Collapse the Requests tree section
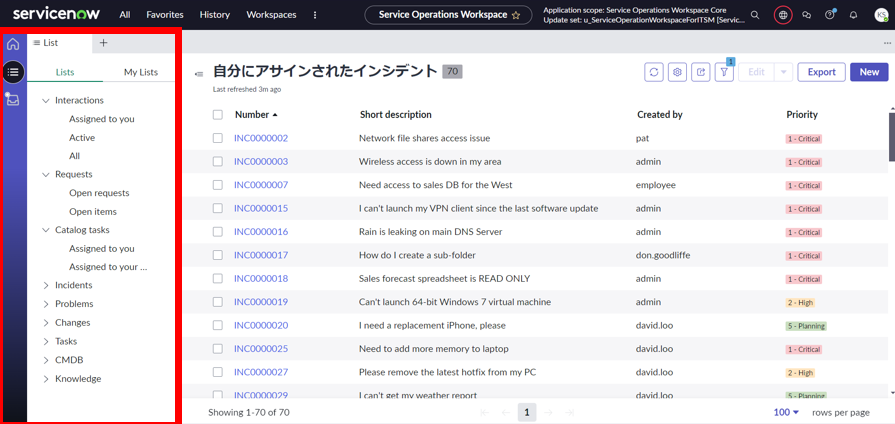This screenshot has width=895, height=424. [46, 175]
